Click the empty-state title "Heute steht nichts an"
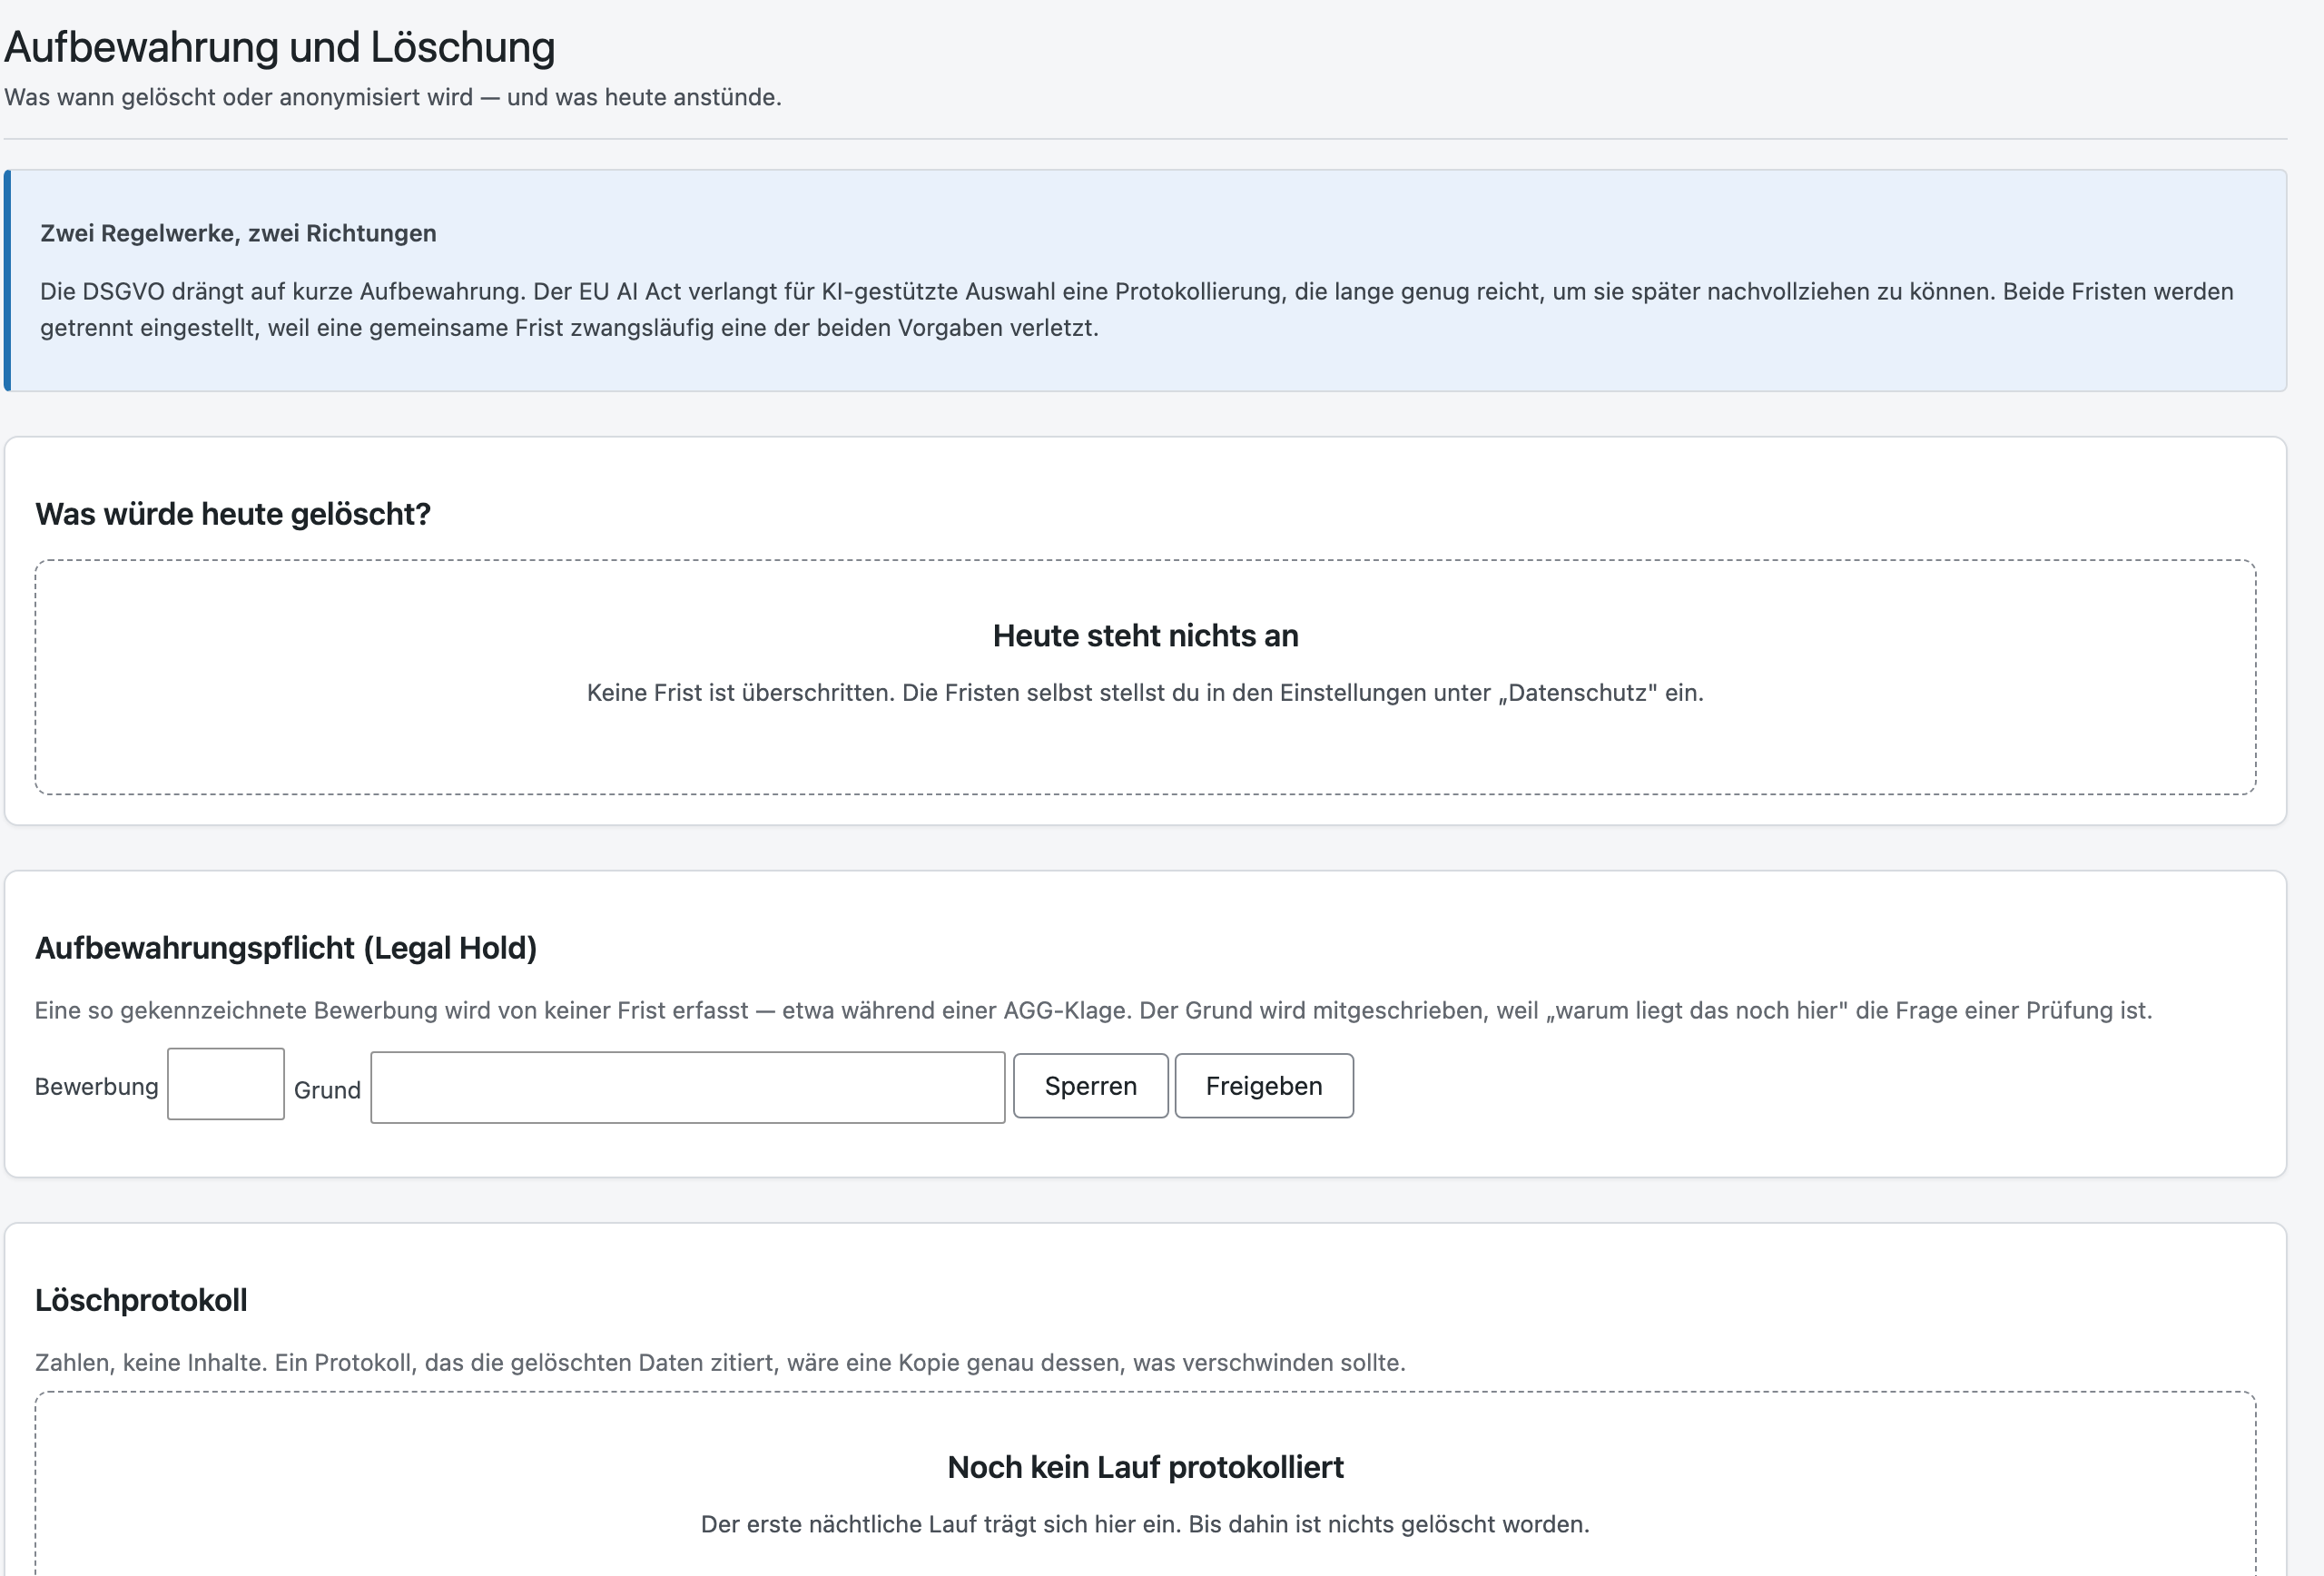Viewport: 2324px width, 1576px height. [x=1146, y=636]
